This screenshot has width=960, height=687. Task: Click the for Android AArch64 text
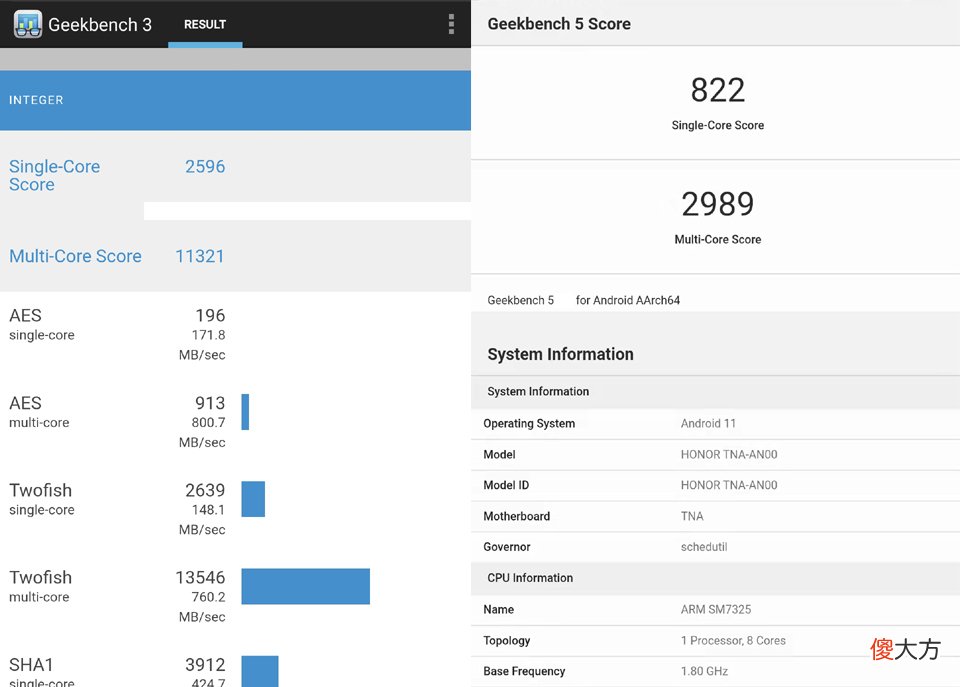pos(628,300)
